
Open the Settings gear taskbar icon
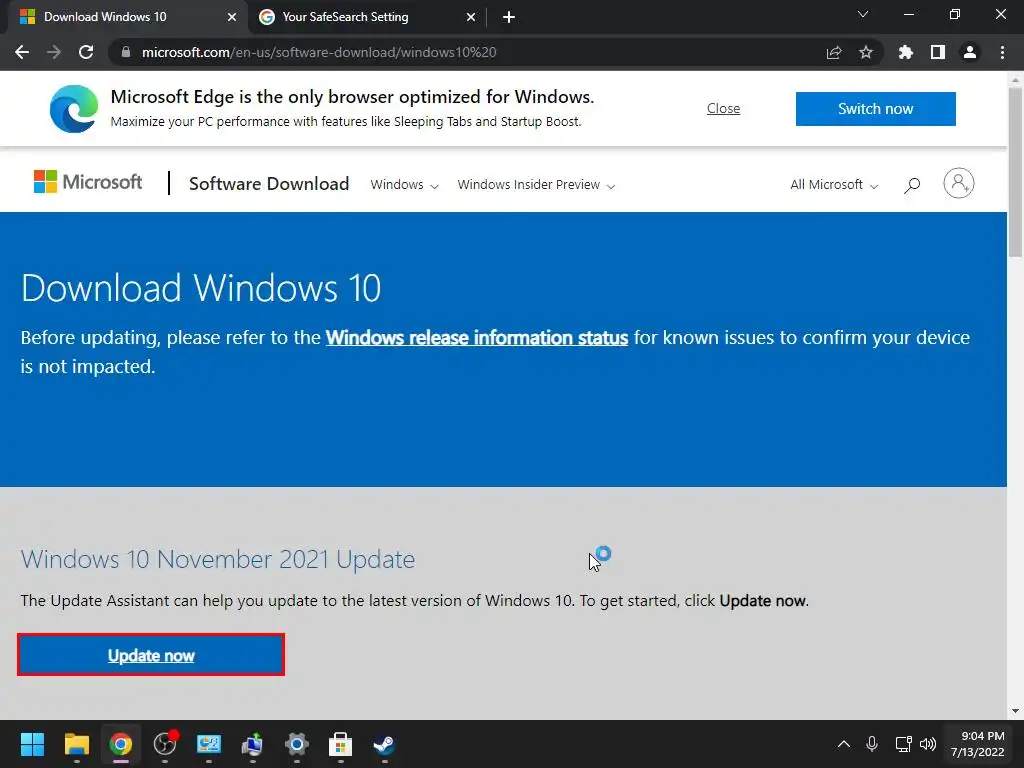[296, 744]
